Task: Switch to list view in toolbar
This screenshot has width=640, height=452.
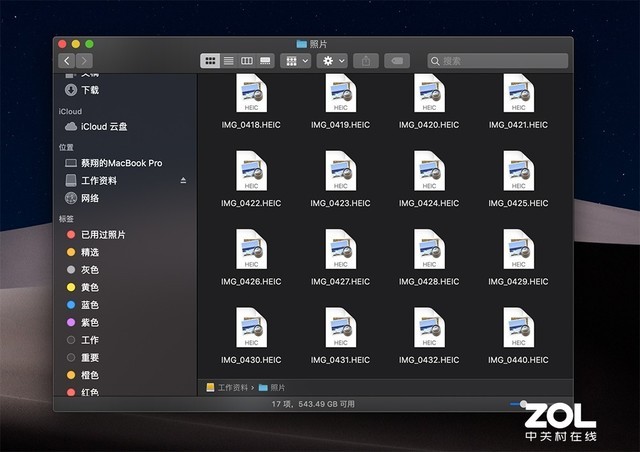Action: click(228, 61)
